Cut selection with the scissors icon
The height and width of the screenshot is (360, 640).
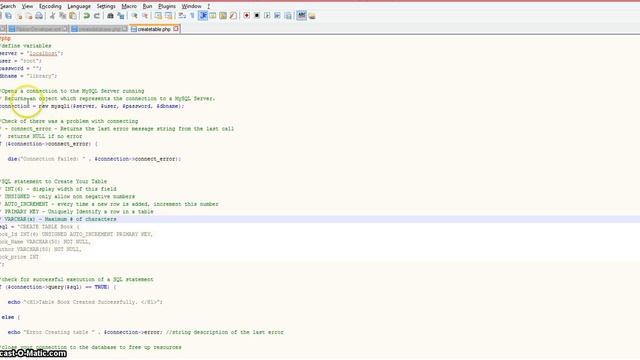pyautogui.click(x=52, y=16)
